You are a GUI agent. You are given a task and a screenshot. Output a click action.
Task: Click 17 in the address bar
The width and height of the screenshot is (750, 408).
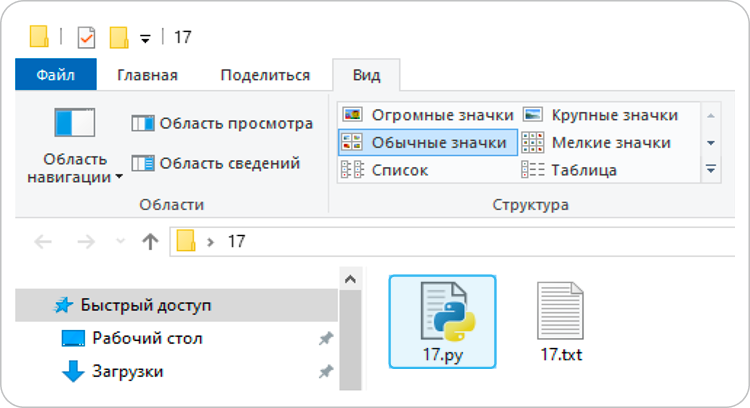click(x=236, y=242)
